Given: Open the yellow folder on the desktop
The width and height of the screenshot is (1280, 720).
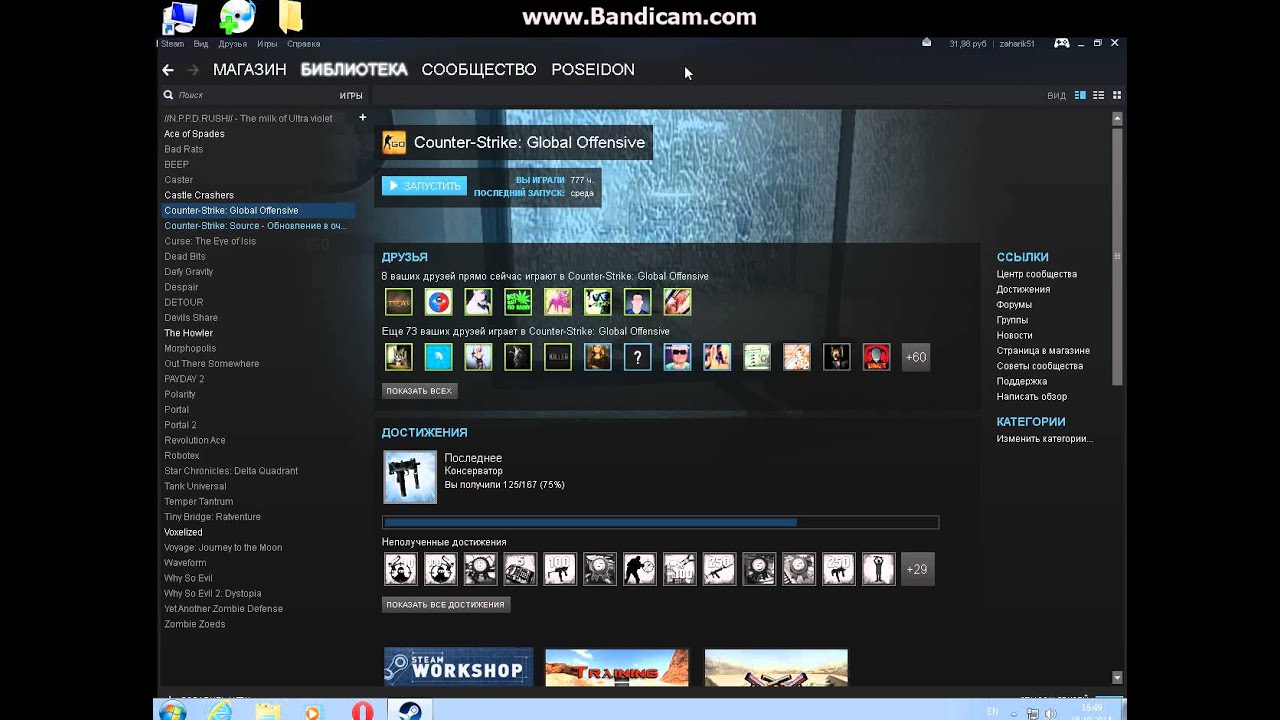Looking at the screenshot, I should click(290, 16).
